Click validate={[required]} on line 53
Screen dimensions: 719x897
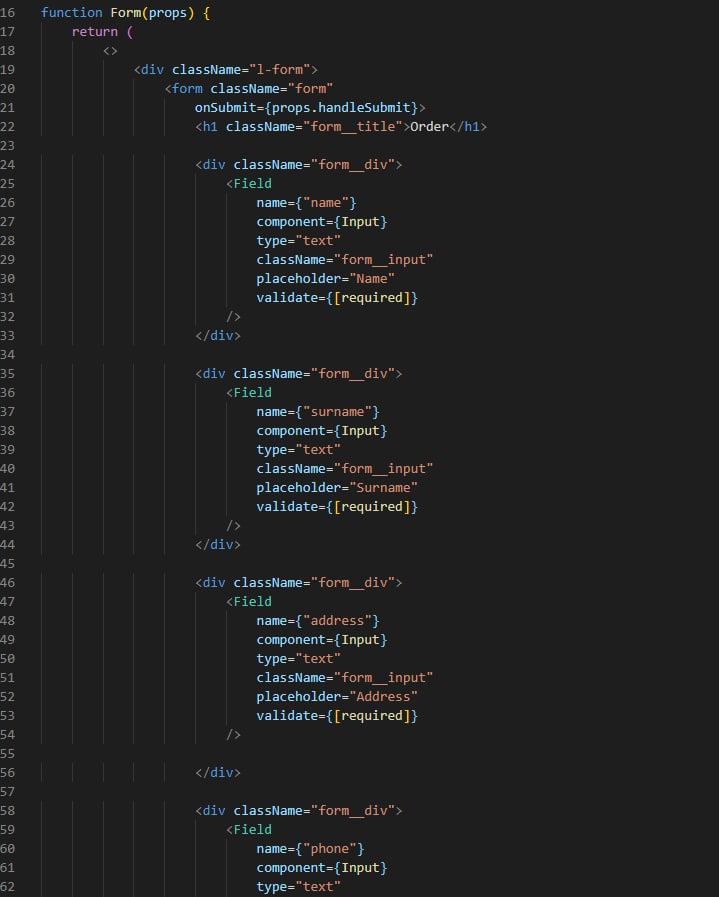point(337,716)
